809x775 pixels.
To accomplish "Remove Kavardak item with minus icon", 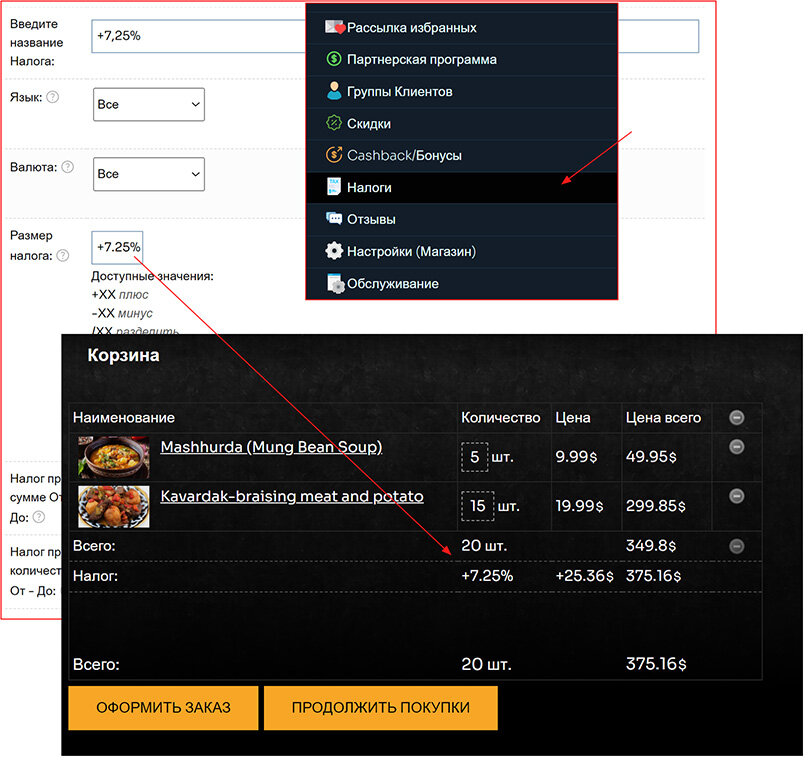I will [x=737, y=496].
